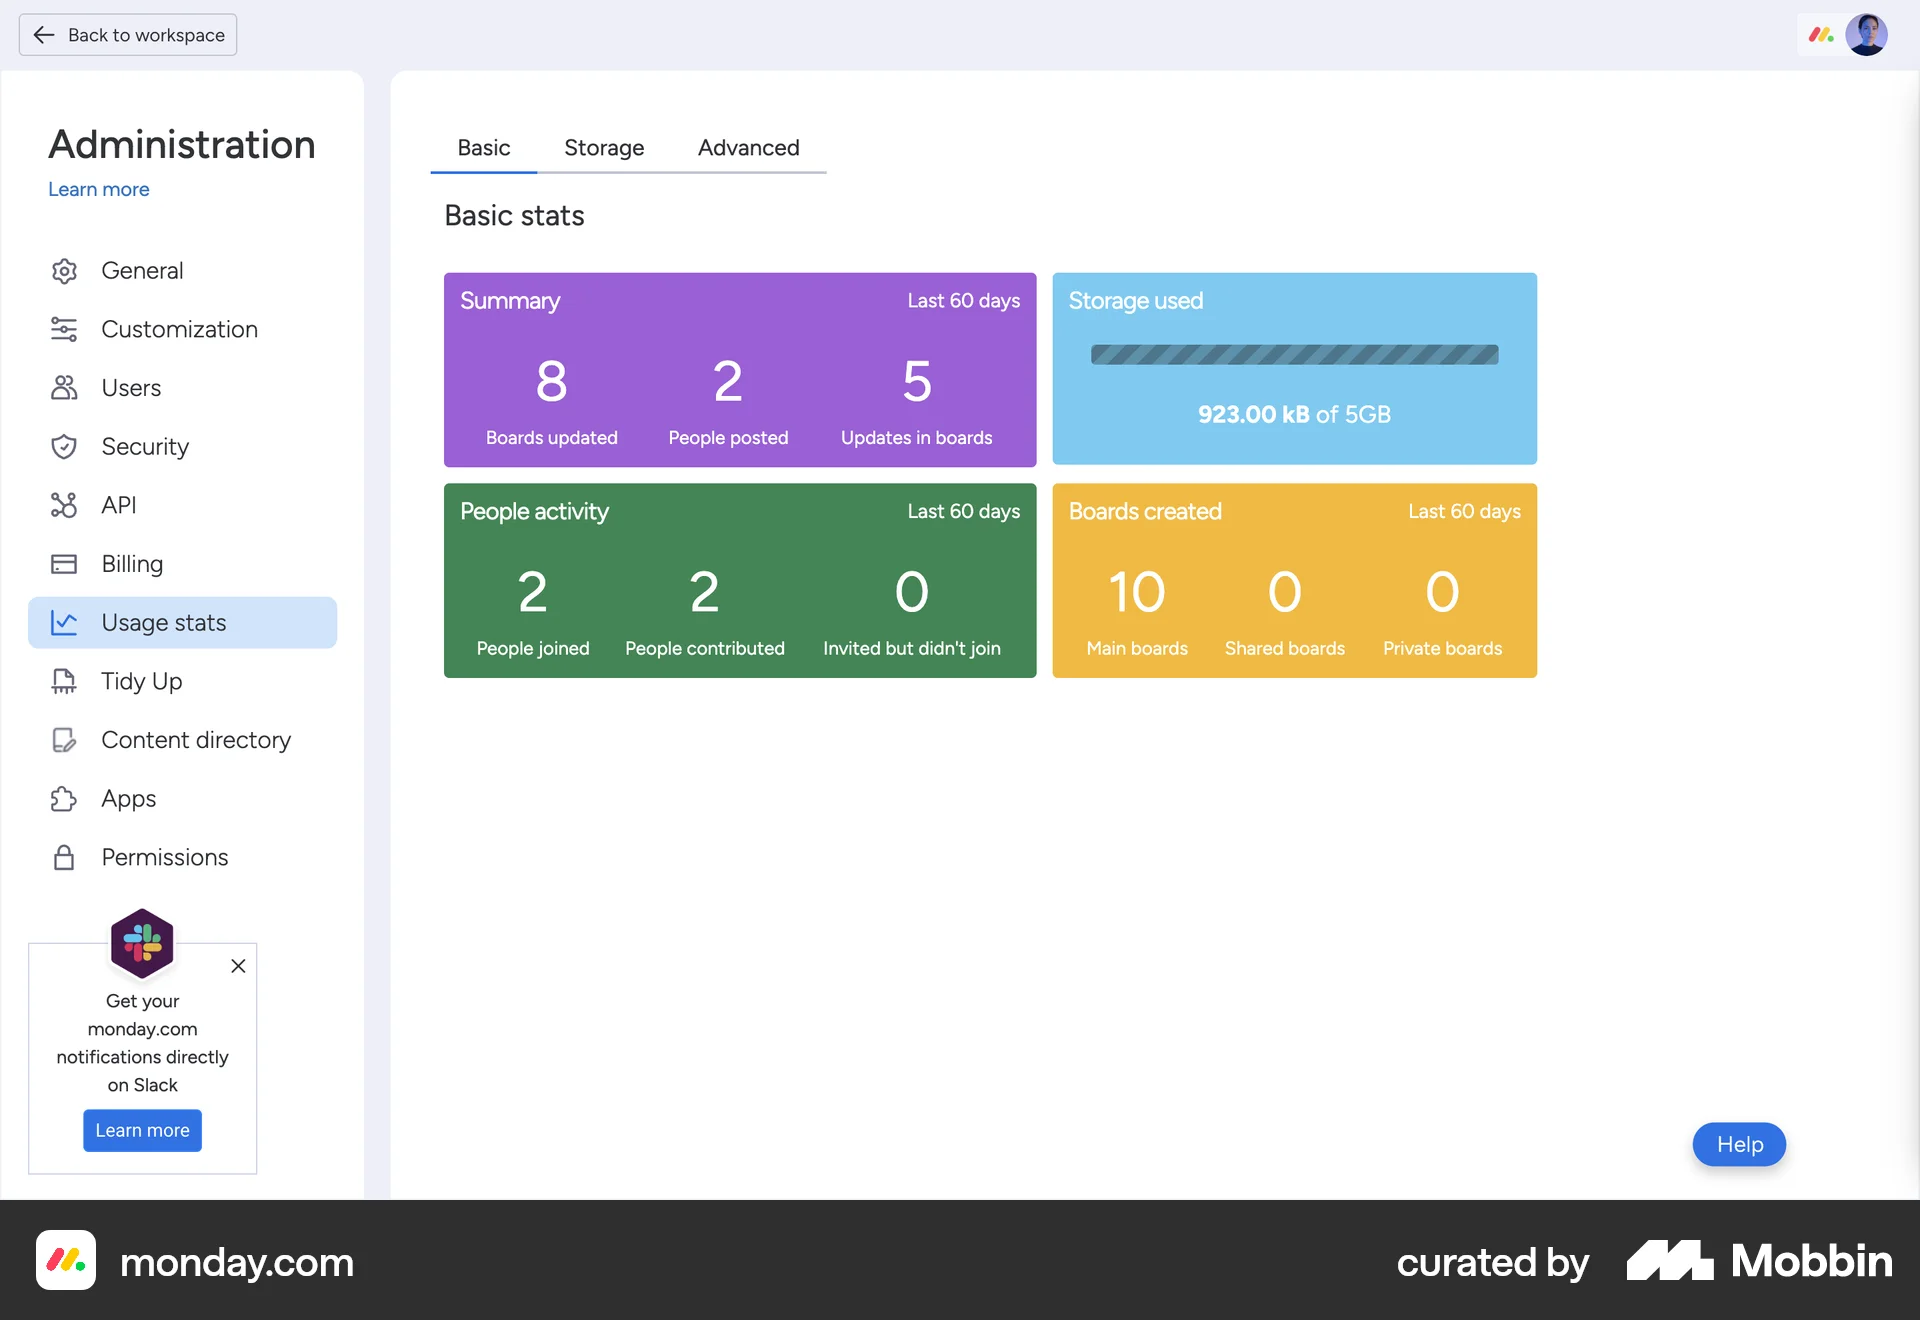Select the Security shield icon in sidebar
The height and width of the screenshot is (1320, 1920).
(x=64, y=447)
